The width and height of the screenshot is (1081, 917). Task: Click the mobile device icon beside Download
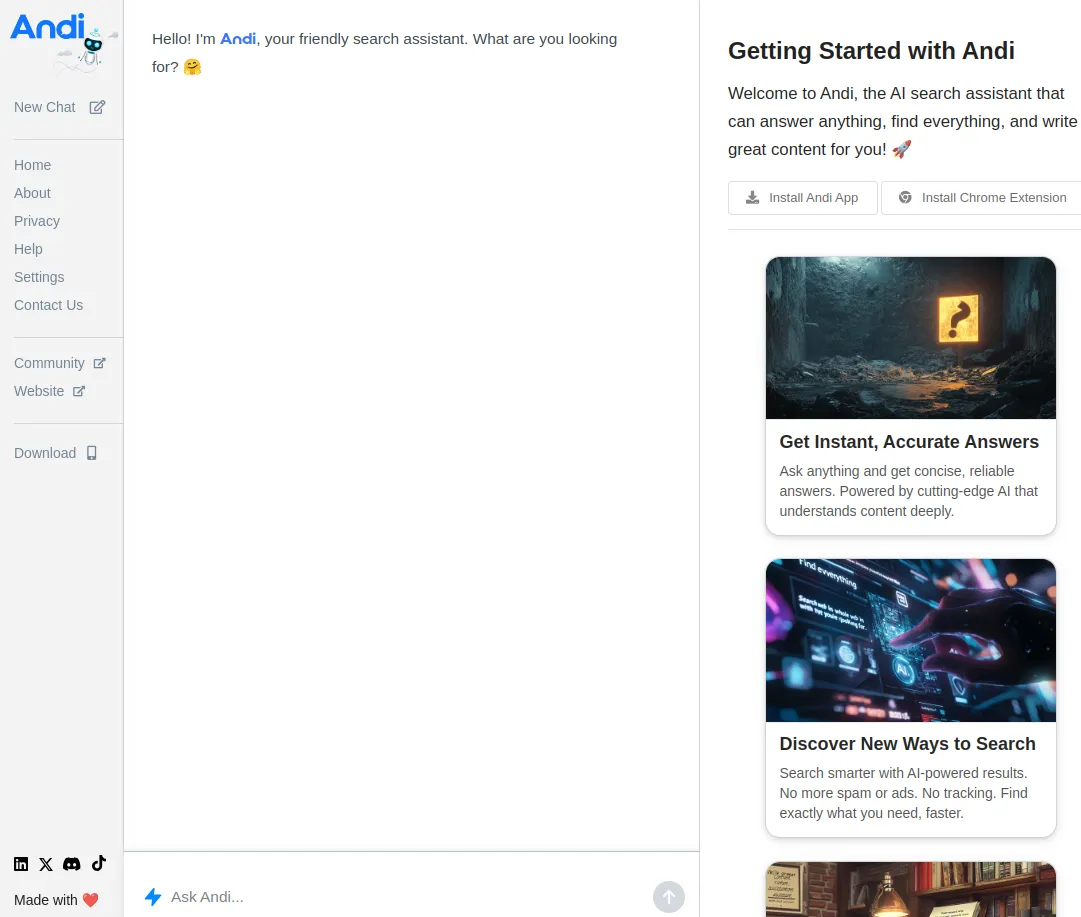(92, 453)
